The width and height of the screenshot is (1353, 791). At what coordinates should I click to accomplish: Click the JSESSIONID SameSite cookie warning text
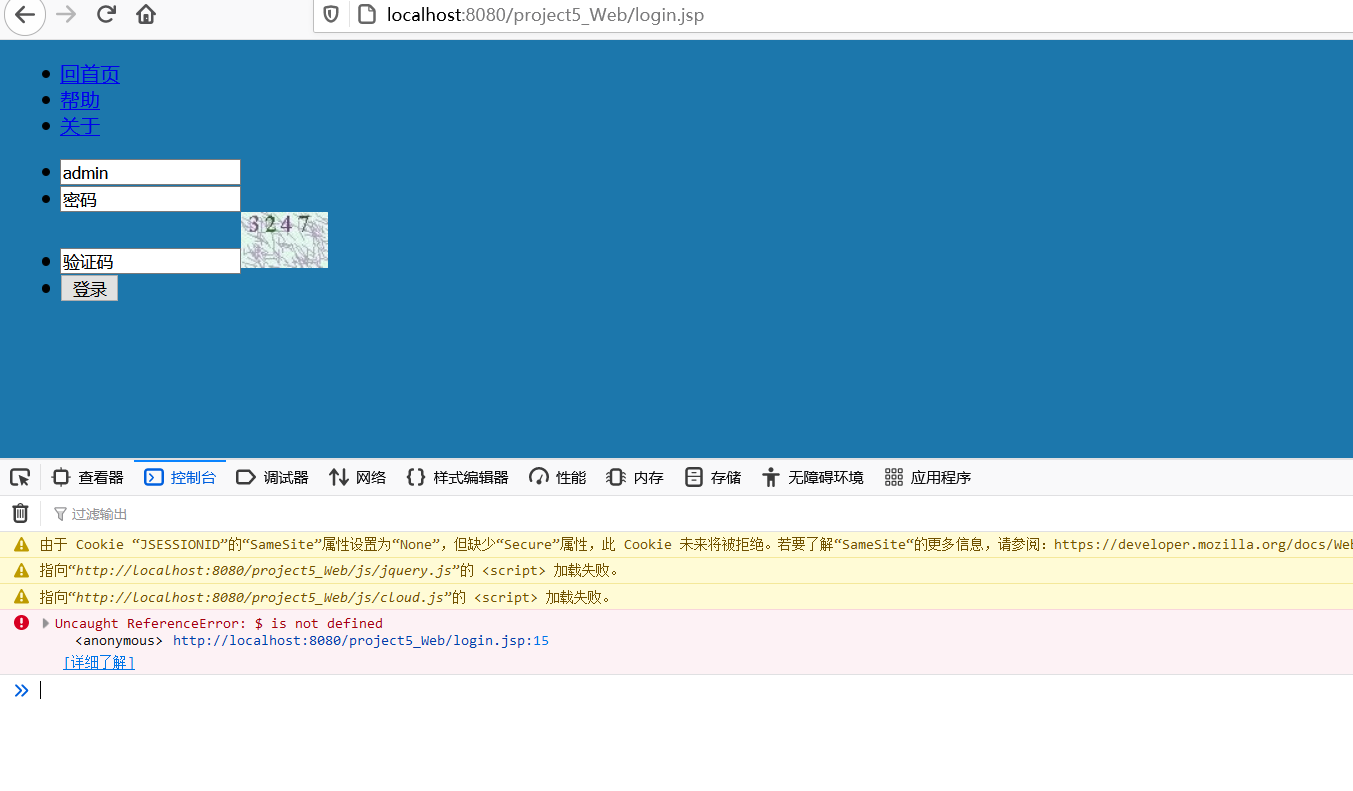click(696, 545)
